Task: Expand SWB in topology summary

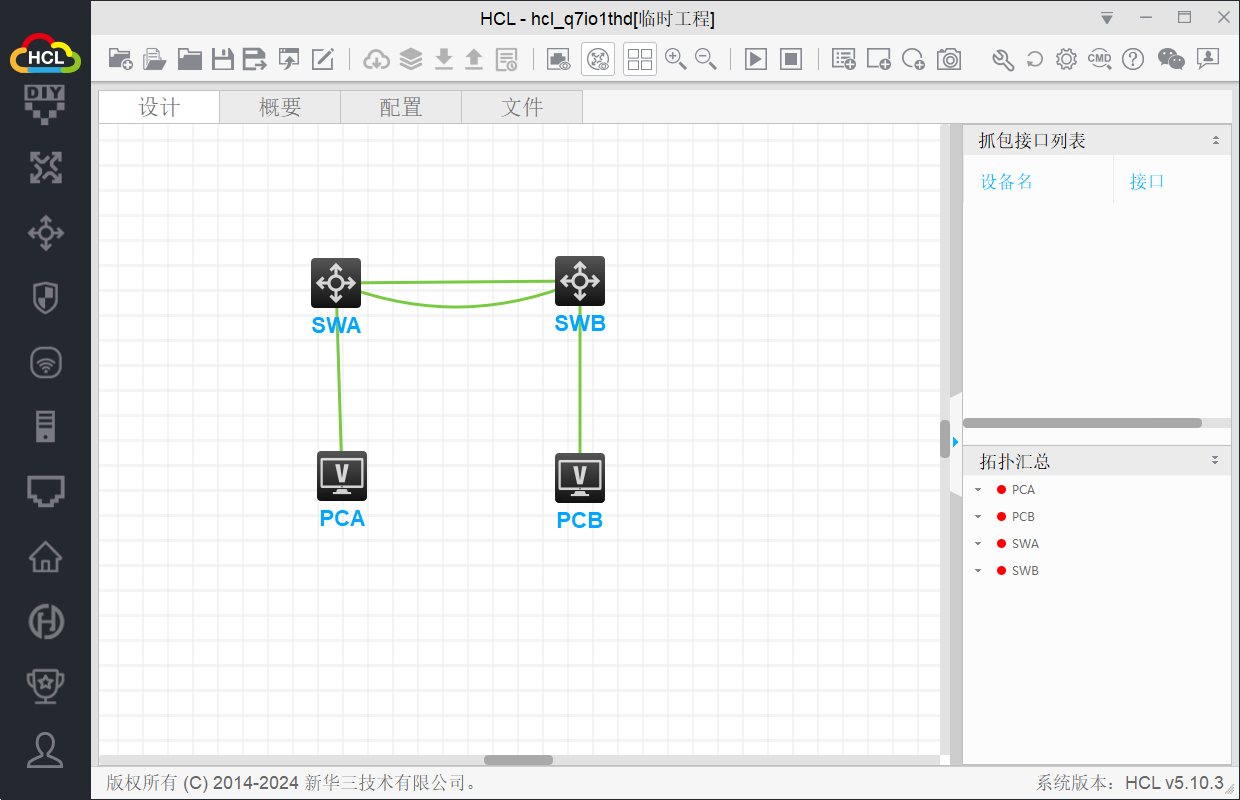Action: tap(978, 571)
